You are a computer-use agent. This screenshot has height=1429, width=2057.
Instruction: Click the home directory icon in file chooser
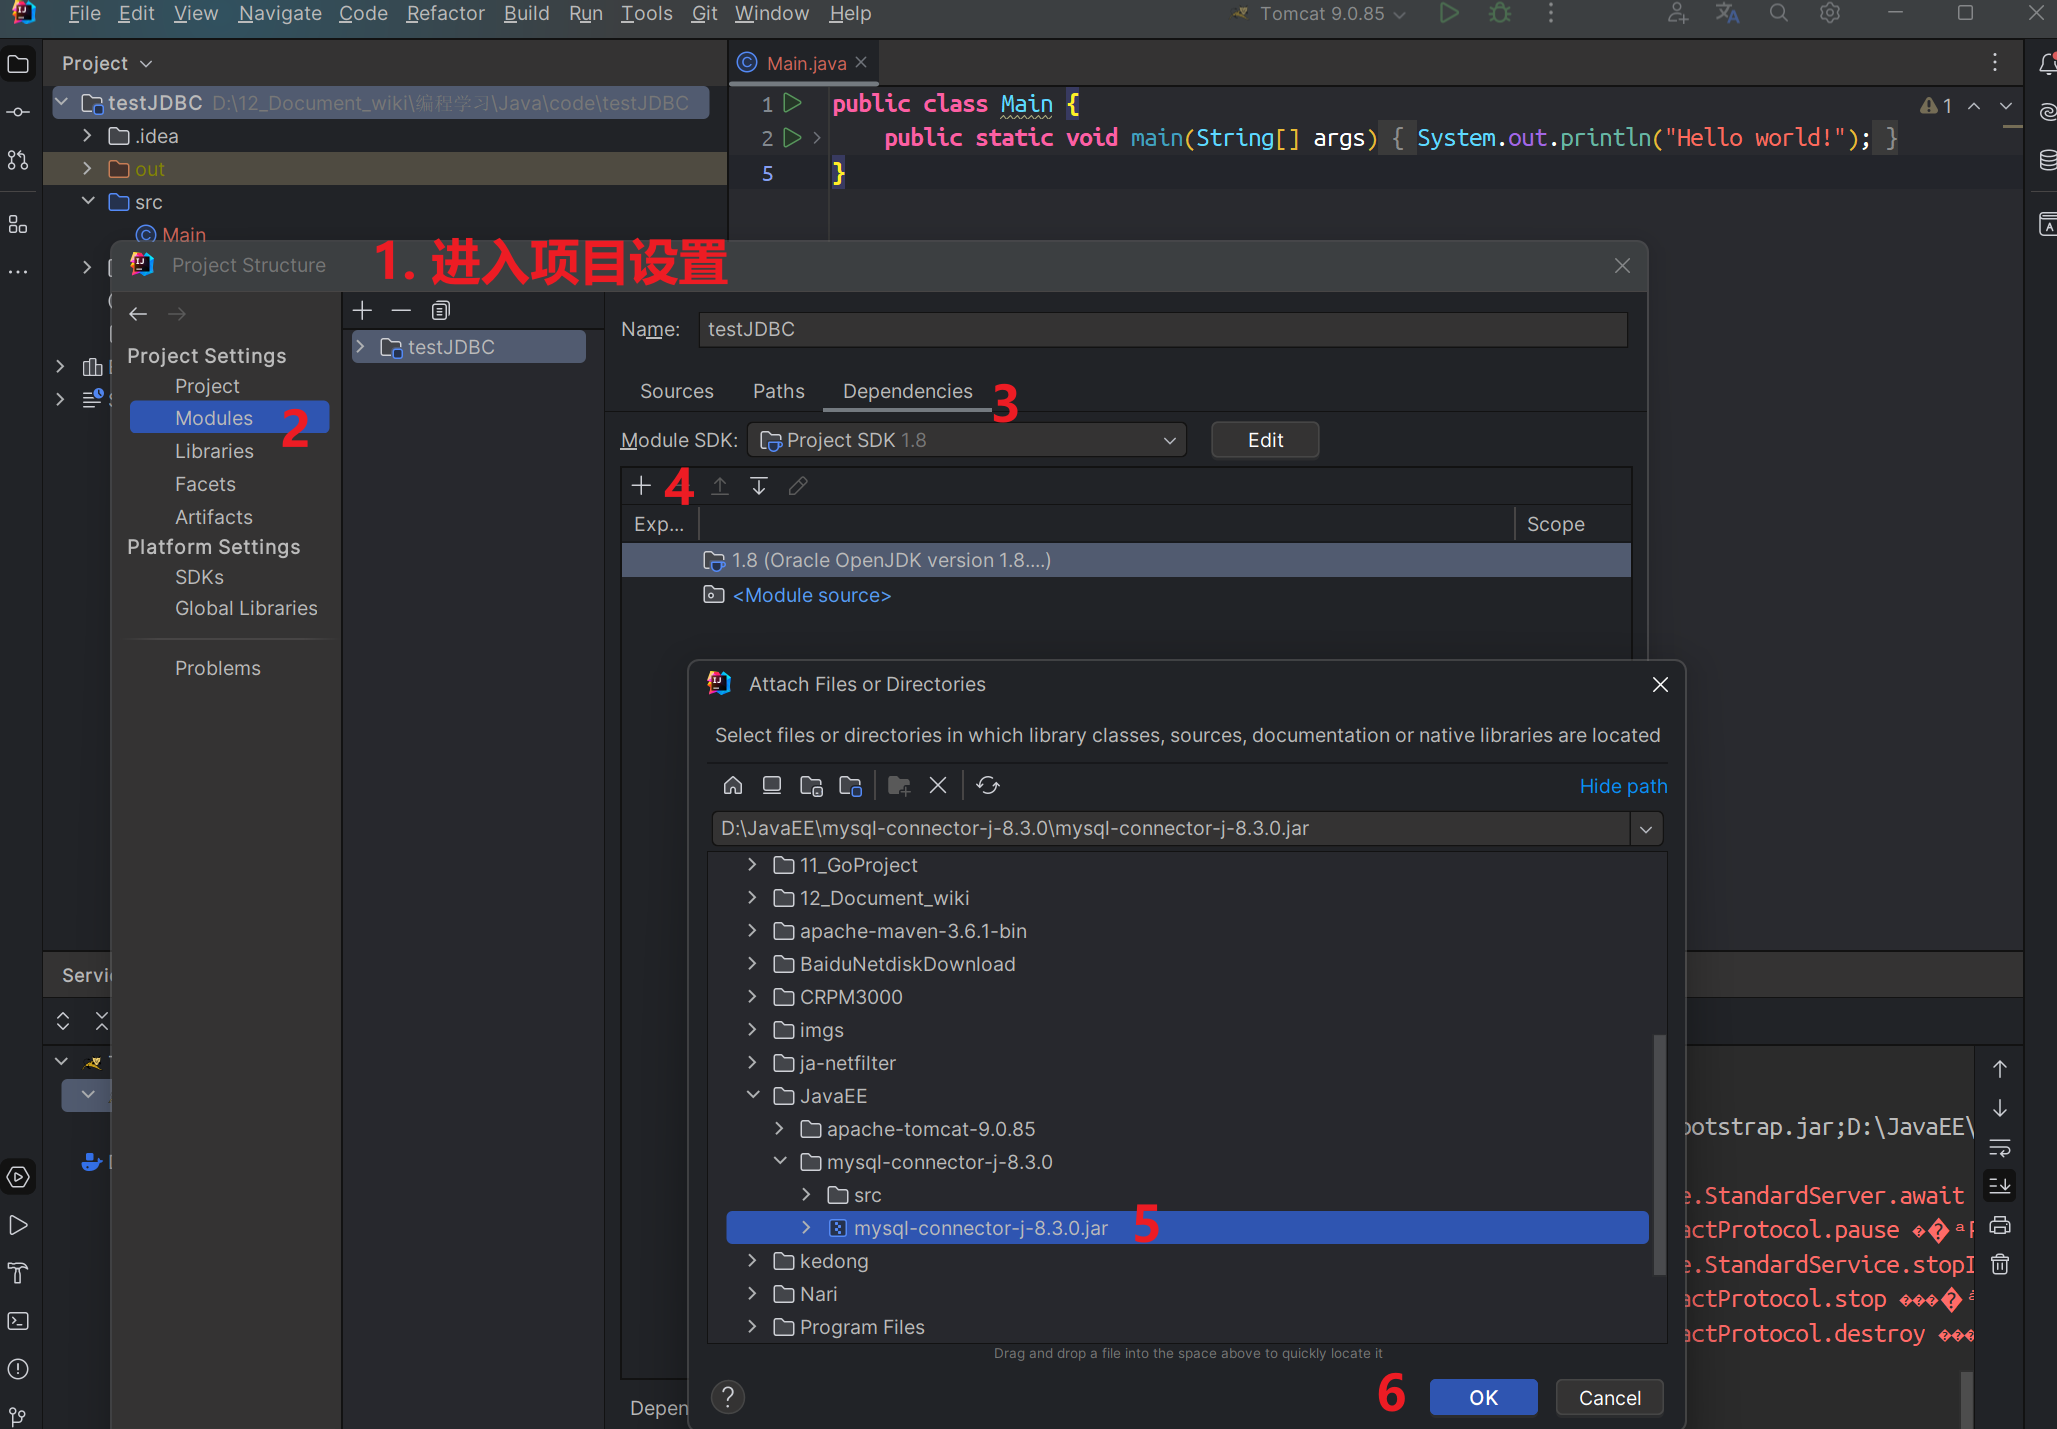tap(732, 786)
